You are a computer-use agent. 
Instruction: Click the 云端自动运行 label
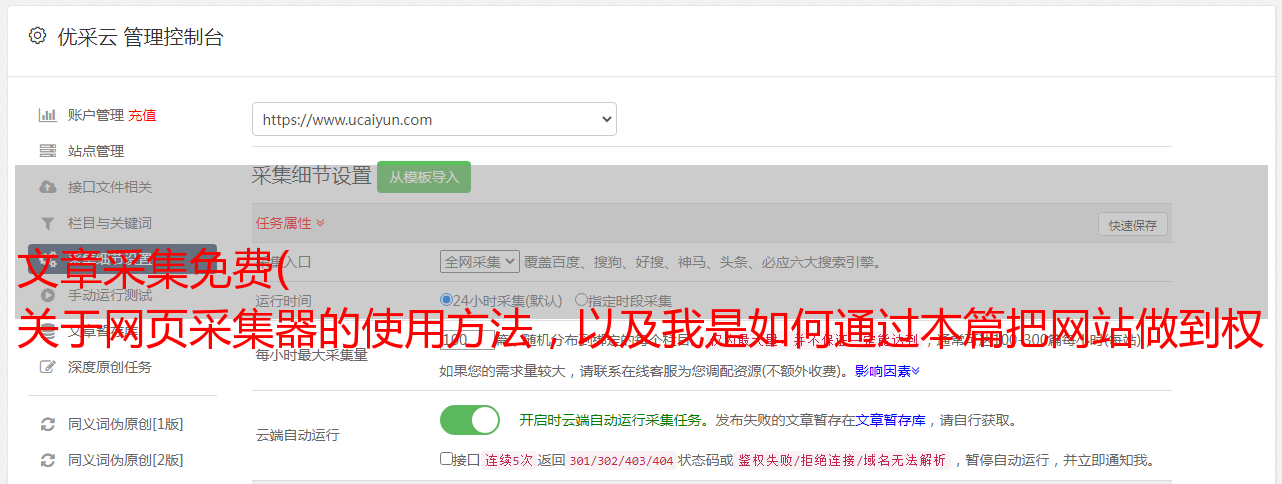pyautogui.click(x=298, y=436)
